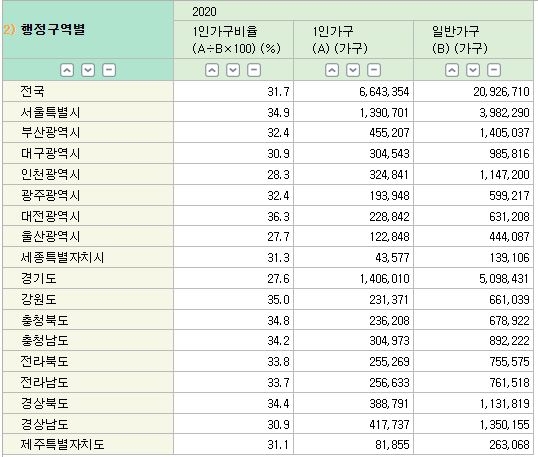Viewport: 538px width, 457px height.
Task: Click the minus icon under 1인가구 (A)
Action: tap(374, 70)
